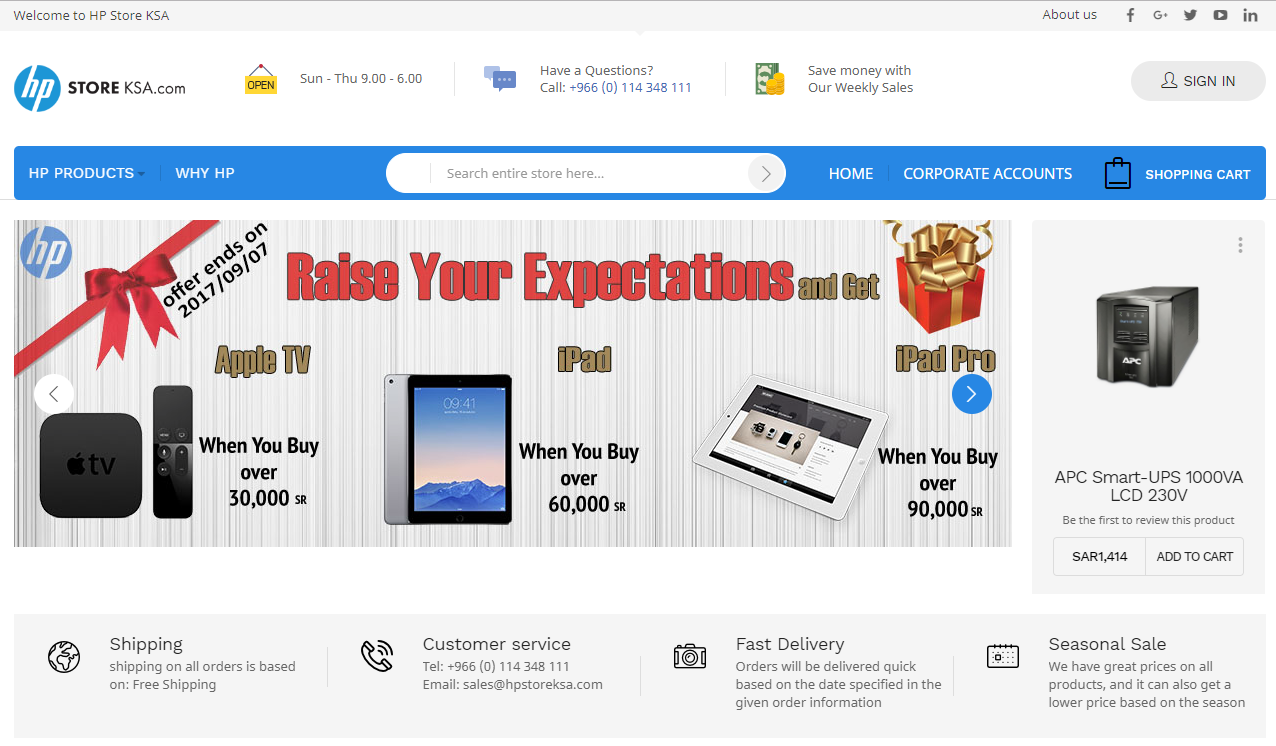Open the three-dot menu on product card
The height and width of the screenshot is (746, 1276).
pyautogui.click(x=1240, y=245)
